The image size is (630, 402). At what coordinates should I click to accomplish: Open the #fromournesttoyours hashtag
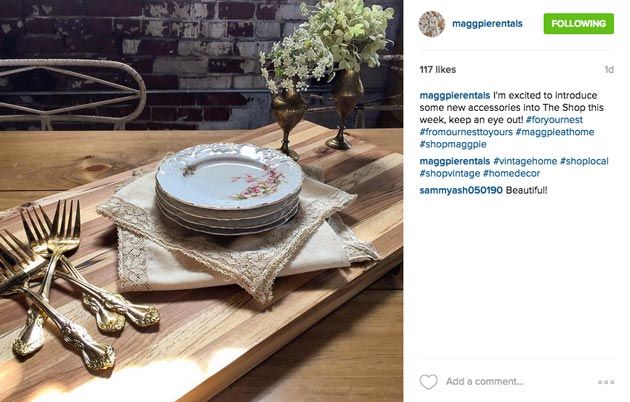466,132
